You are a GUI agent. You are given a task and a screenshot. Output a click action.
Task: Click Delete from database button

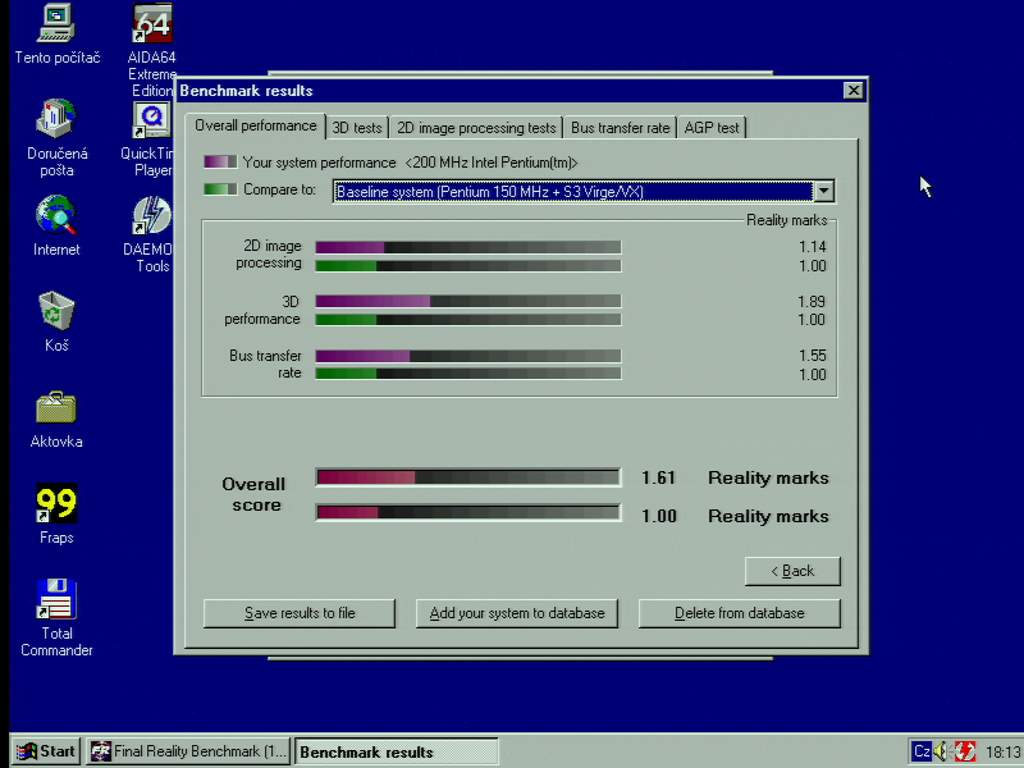(739, 613)
